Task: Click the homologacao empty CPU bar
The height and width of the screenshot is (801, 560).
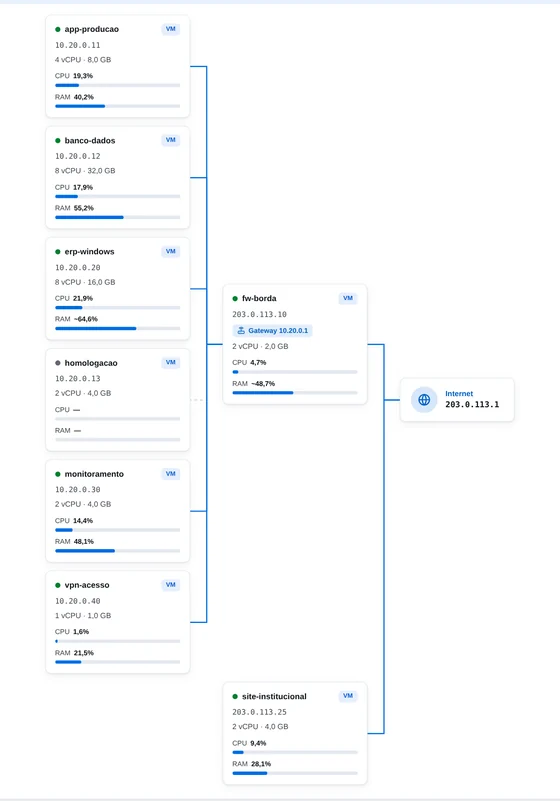Action: click(x=118, y=419)
